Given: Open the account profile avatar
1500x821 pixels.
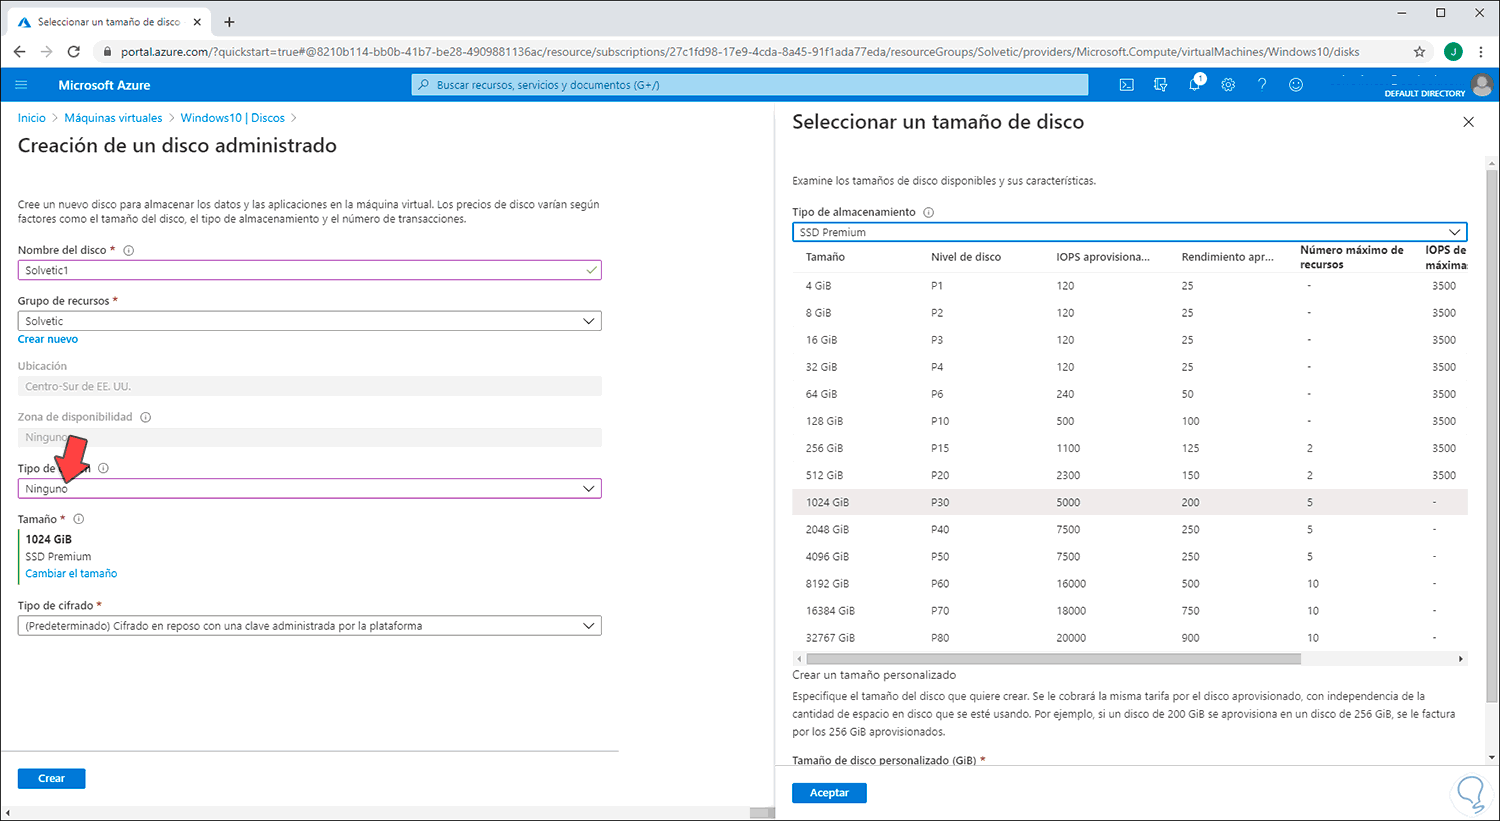Looking at the screenshot, I should (x=1481, y=85).
